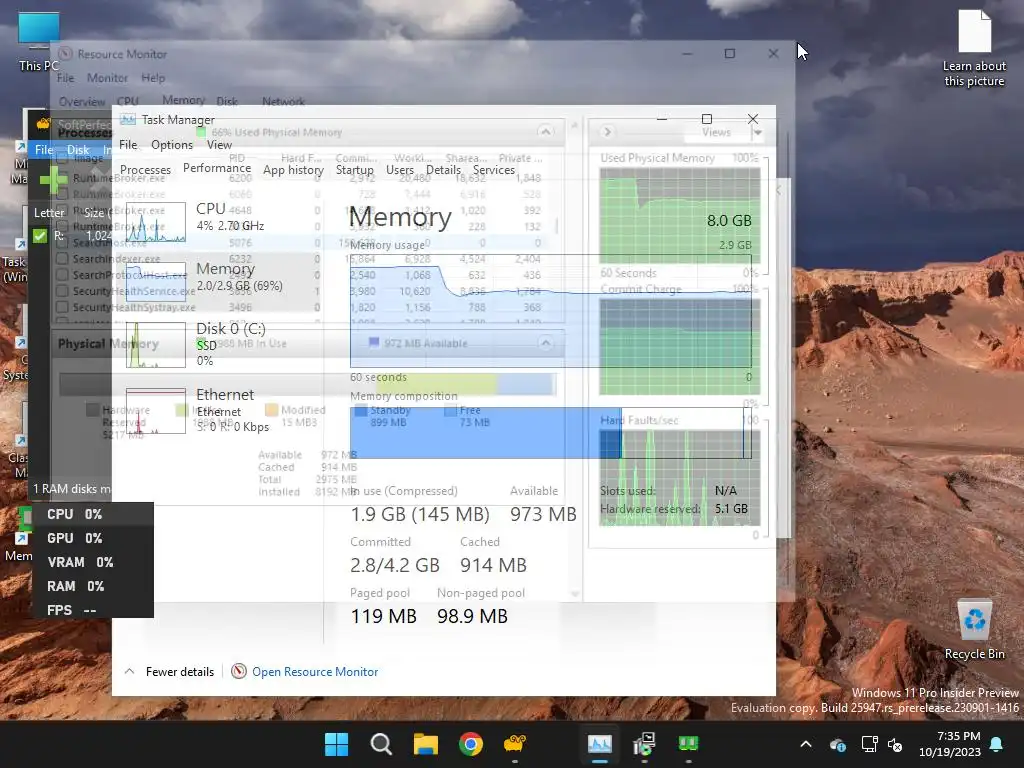This screenshot has width=1024, height=768.
Task: Open taskbar Search
Action: coord(381,744)
